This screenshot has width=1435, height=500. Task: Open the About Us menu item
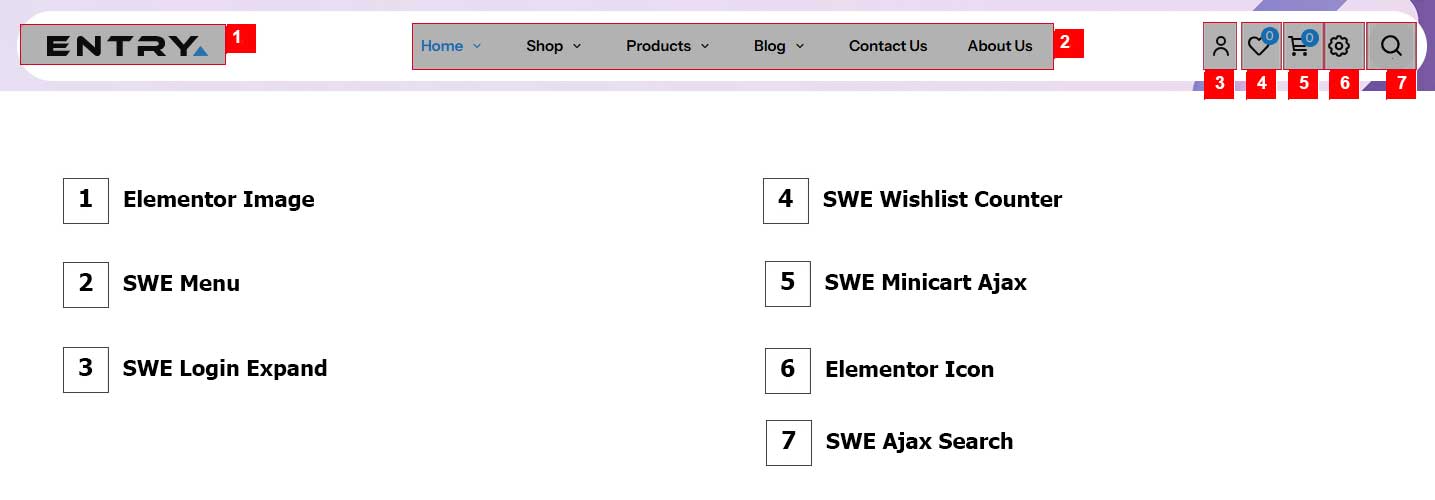(x=1000, y=46)
